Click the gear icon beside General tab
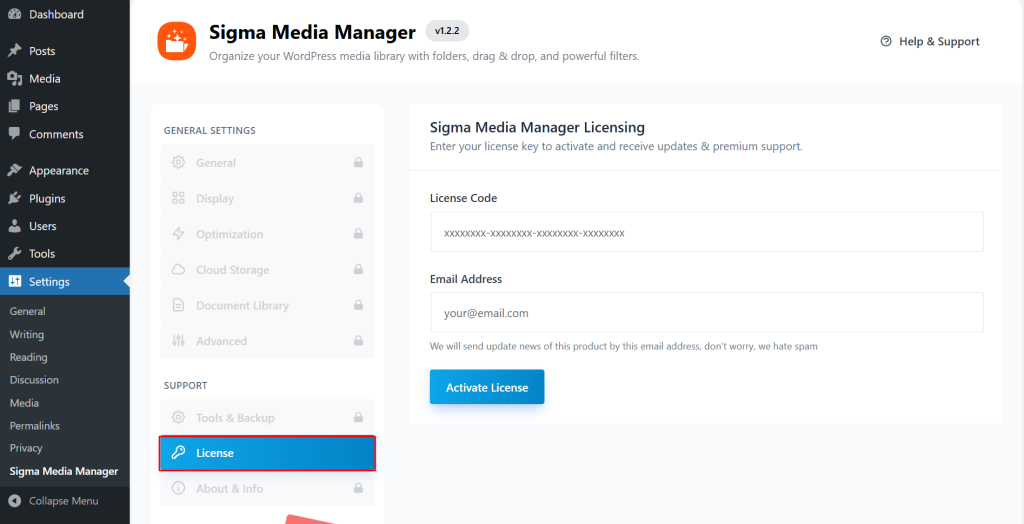This screenshot has height=524, width=1024. tap(178, 163)
